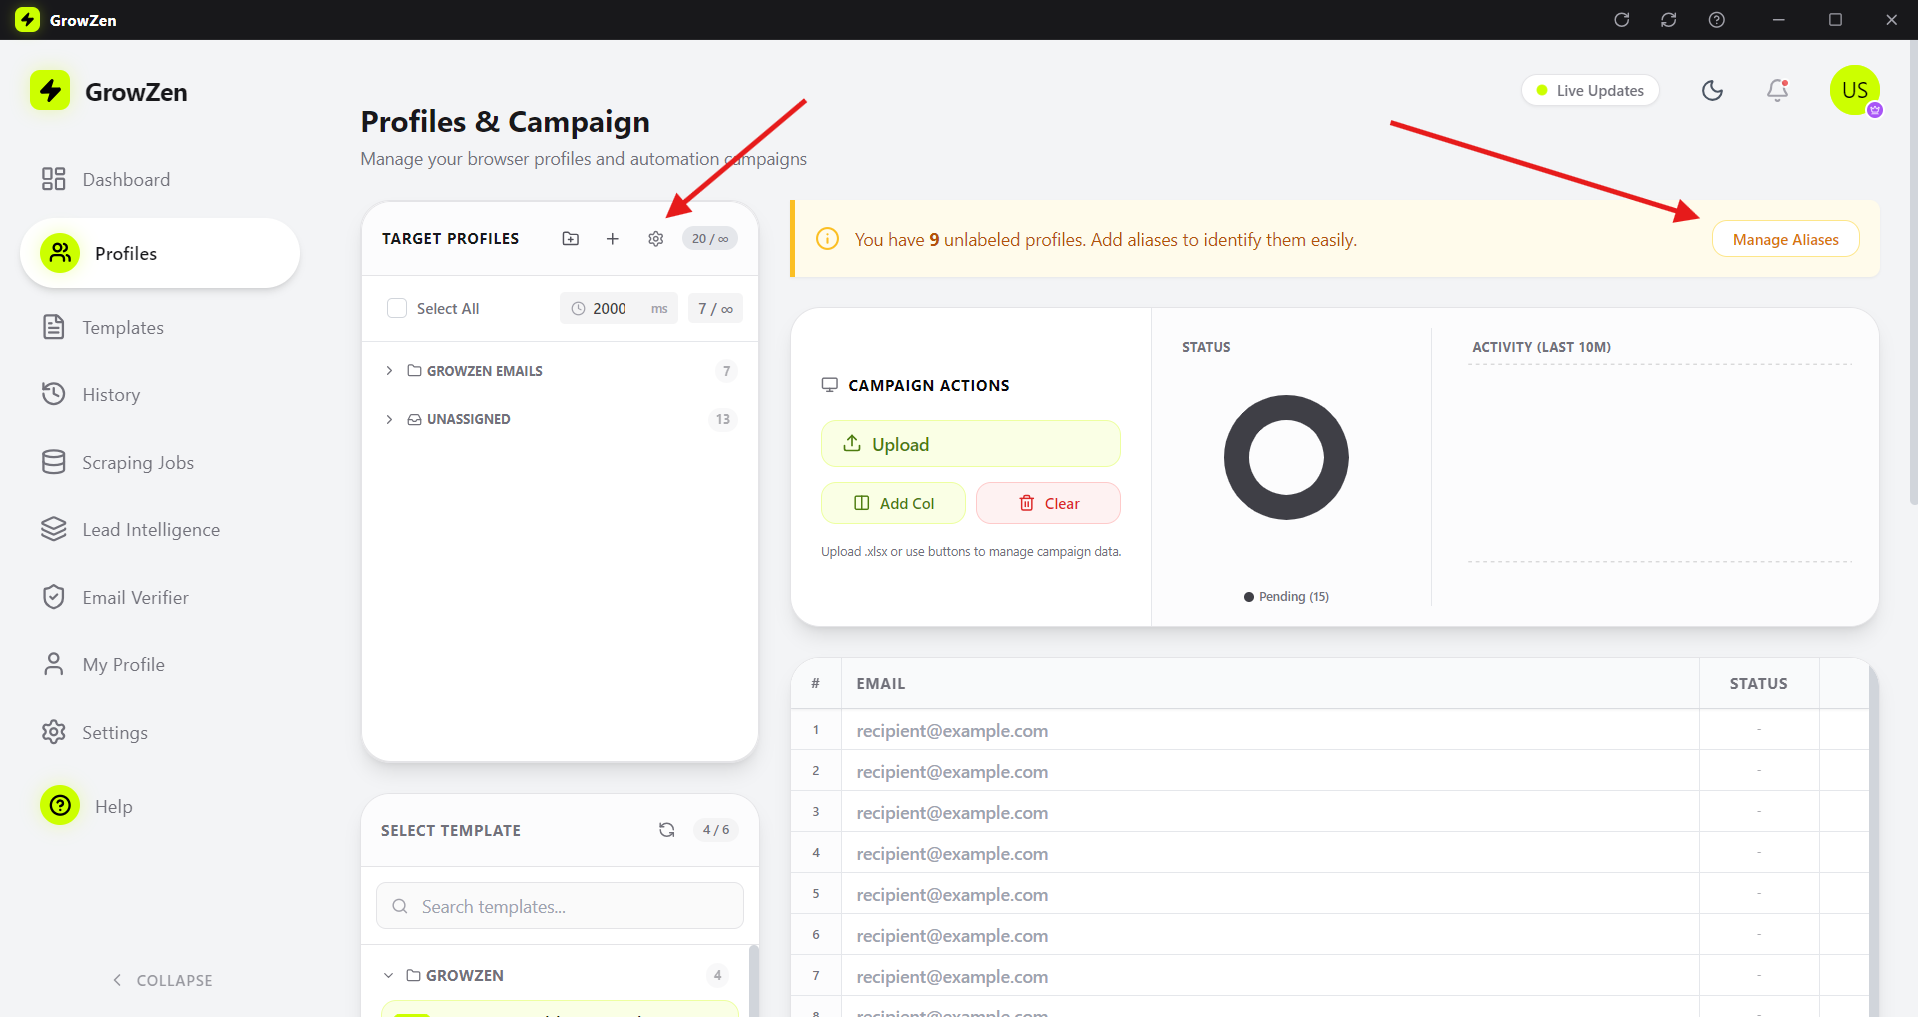Toggle dark mode moon icon
This screenshot has width=1918, height=1017.
(x=1712, y=91)
